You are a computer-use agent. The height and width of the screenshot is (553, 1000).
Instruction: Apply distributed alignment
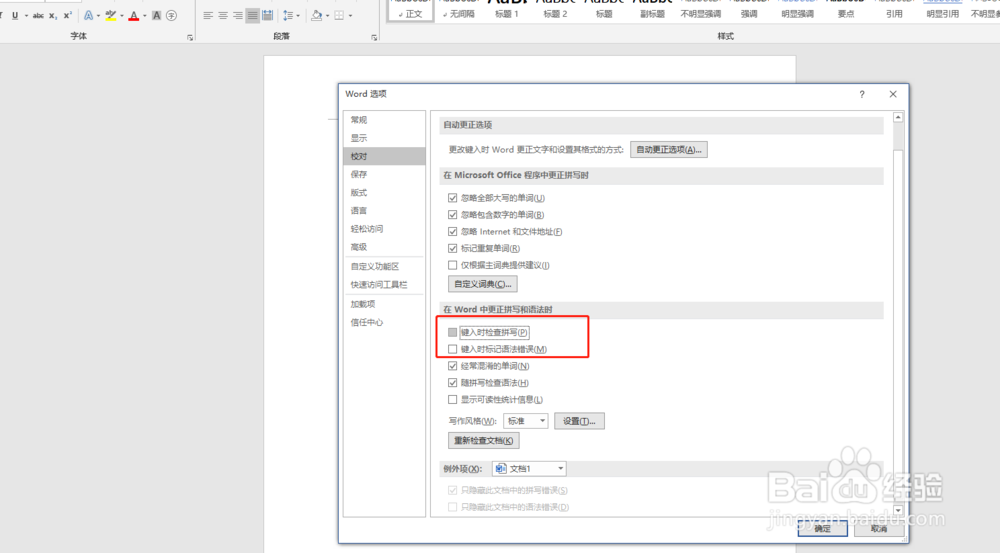pos(268,15)
